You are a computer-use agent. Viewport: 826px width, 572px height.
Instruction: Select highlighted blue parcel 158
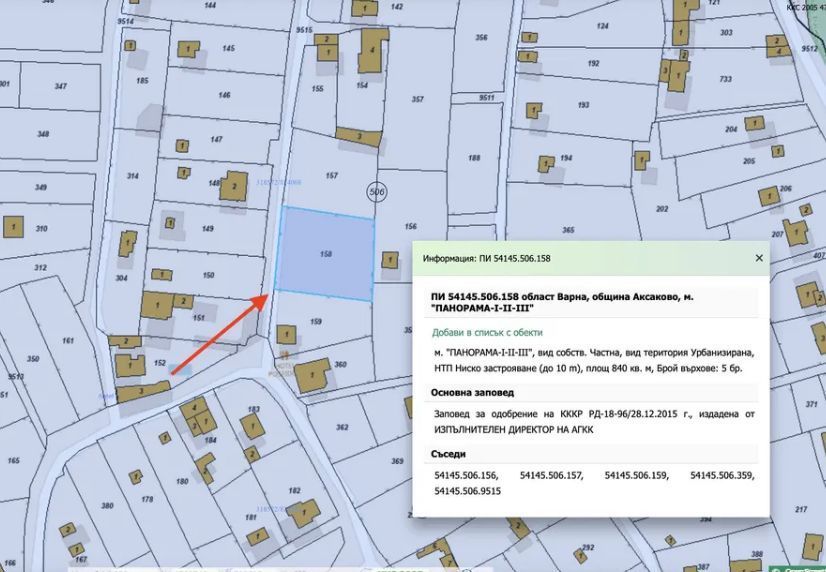(x=325, y=254)
